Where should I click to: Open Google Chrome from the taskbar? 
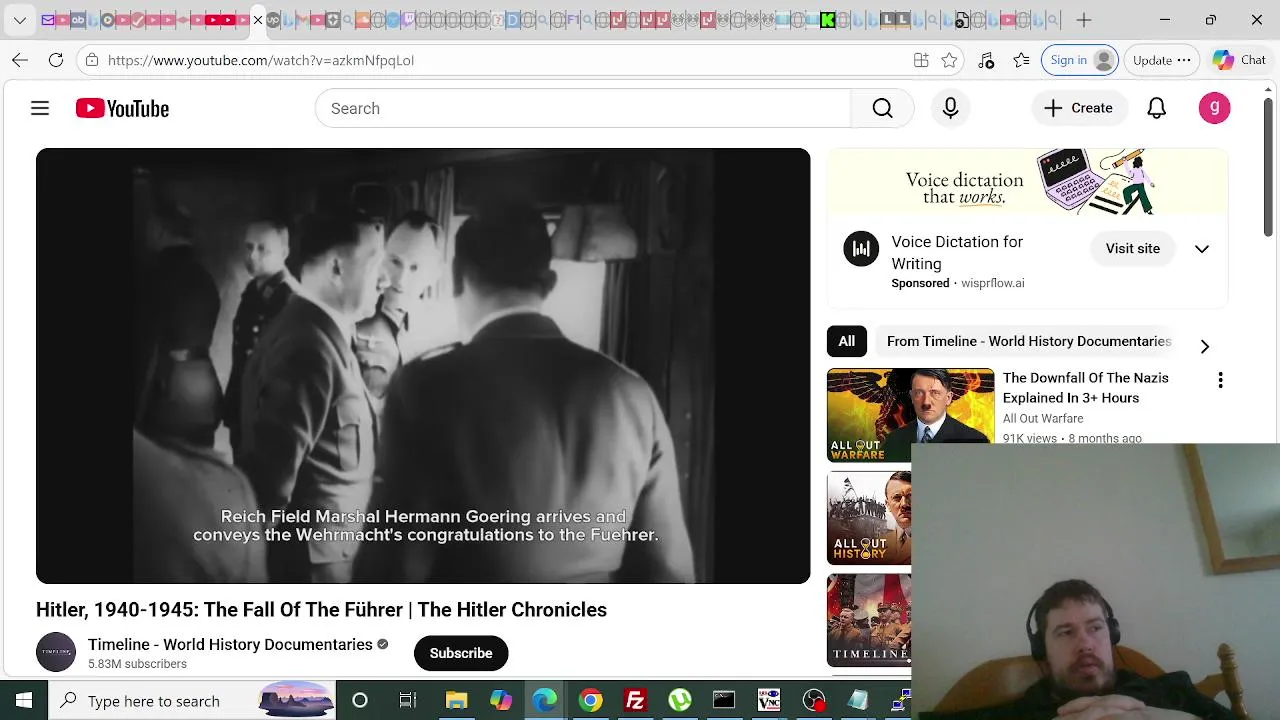(x=591, y=701)
